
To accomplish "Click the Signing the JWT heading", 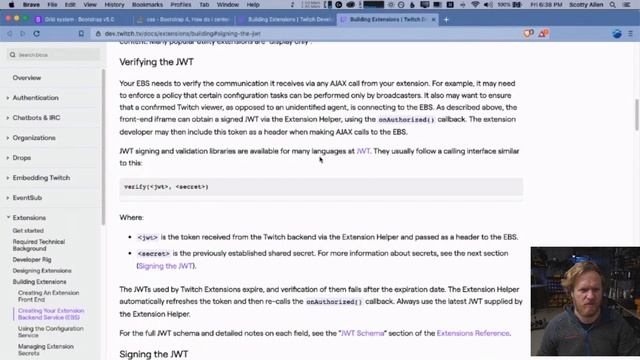I will [x=153, y=354].
